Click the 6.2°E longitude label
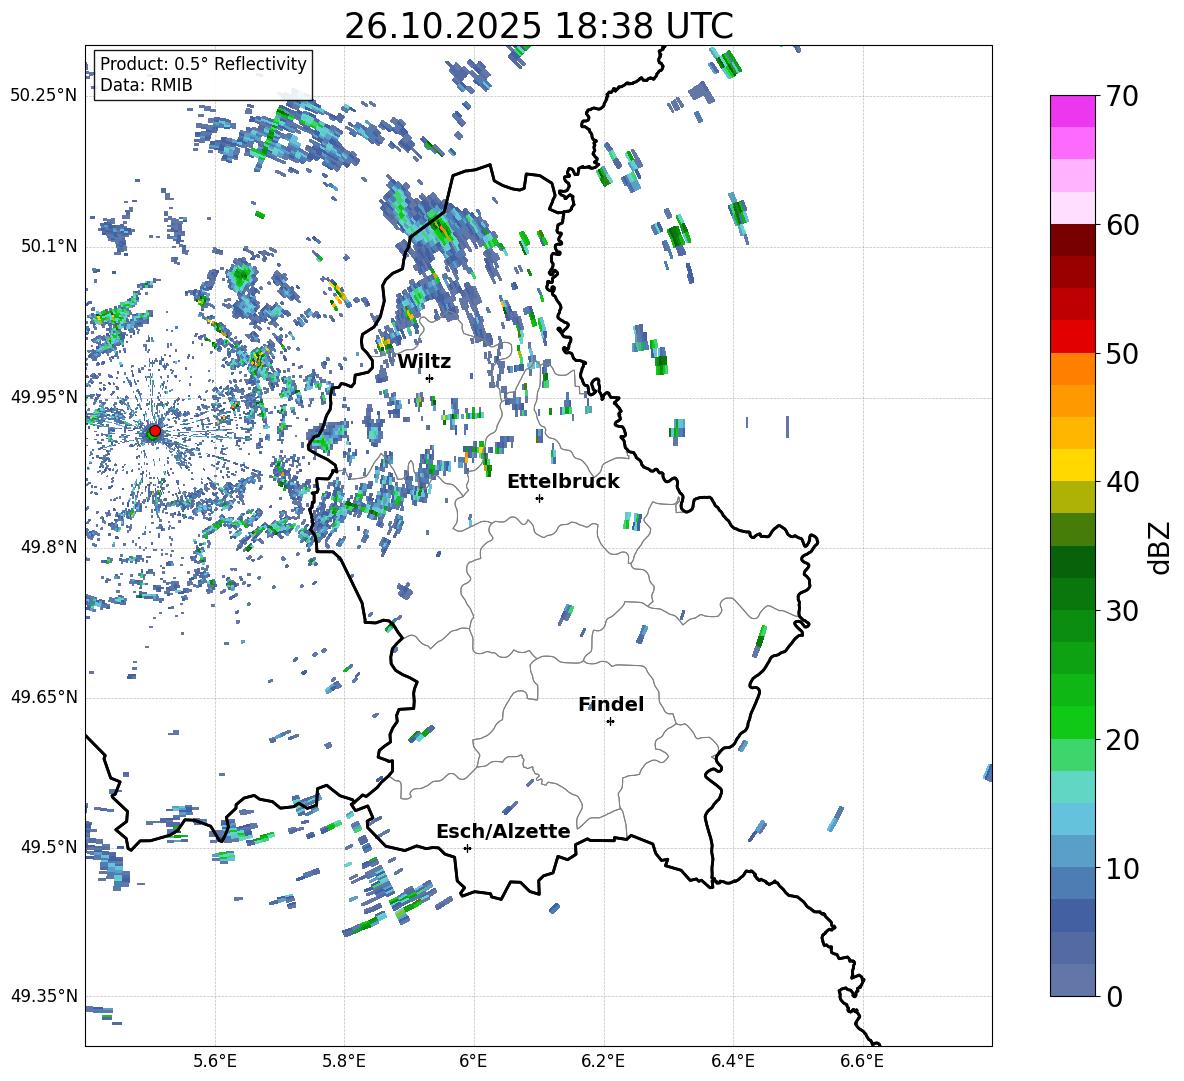Viewport: 1184px width, 1081px height. click(x=603, y=1061)
